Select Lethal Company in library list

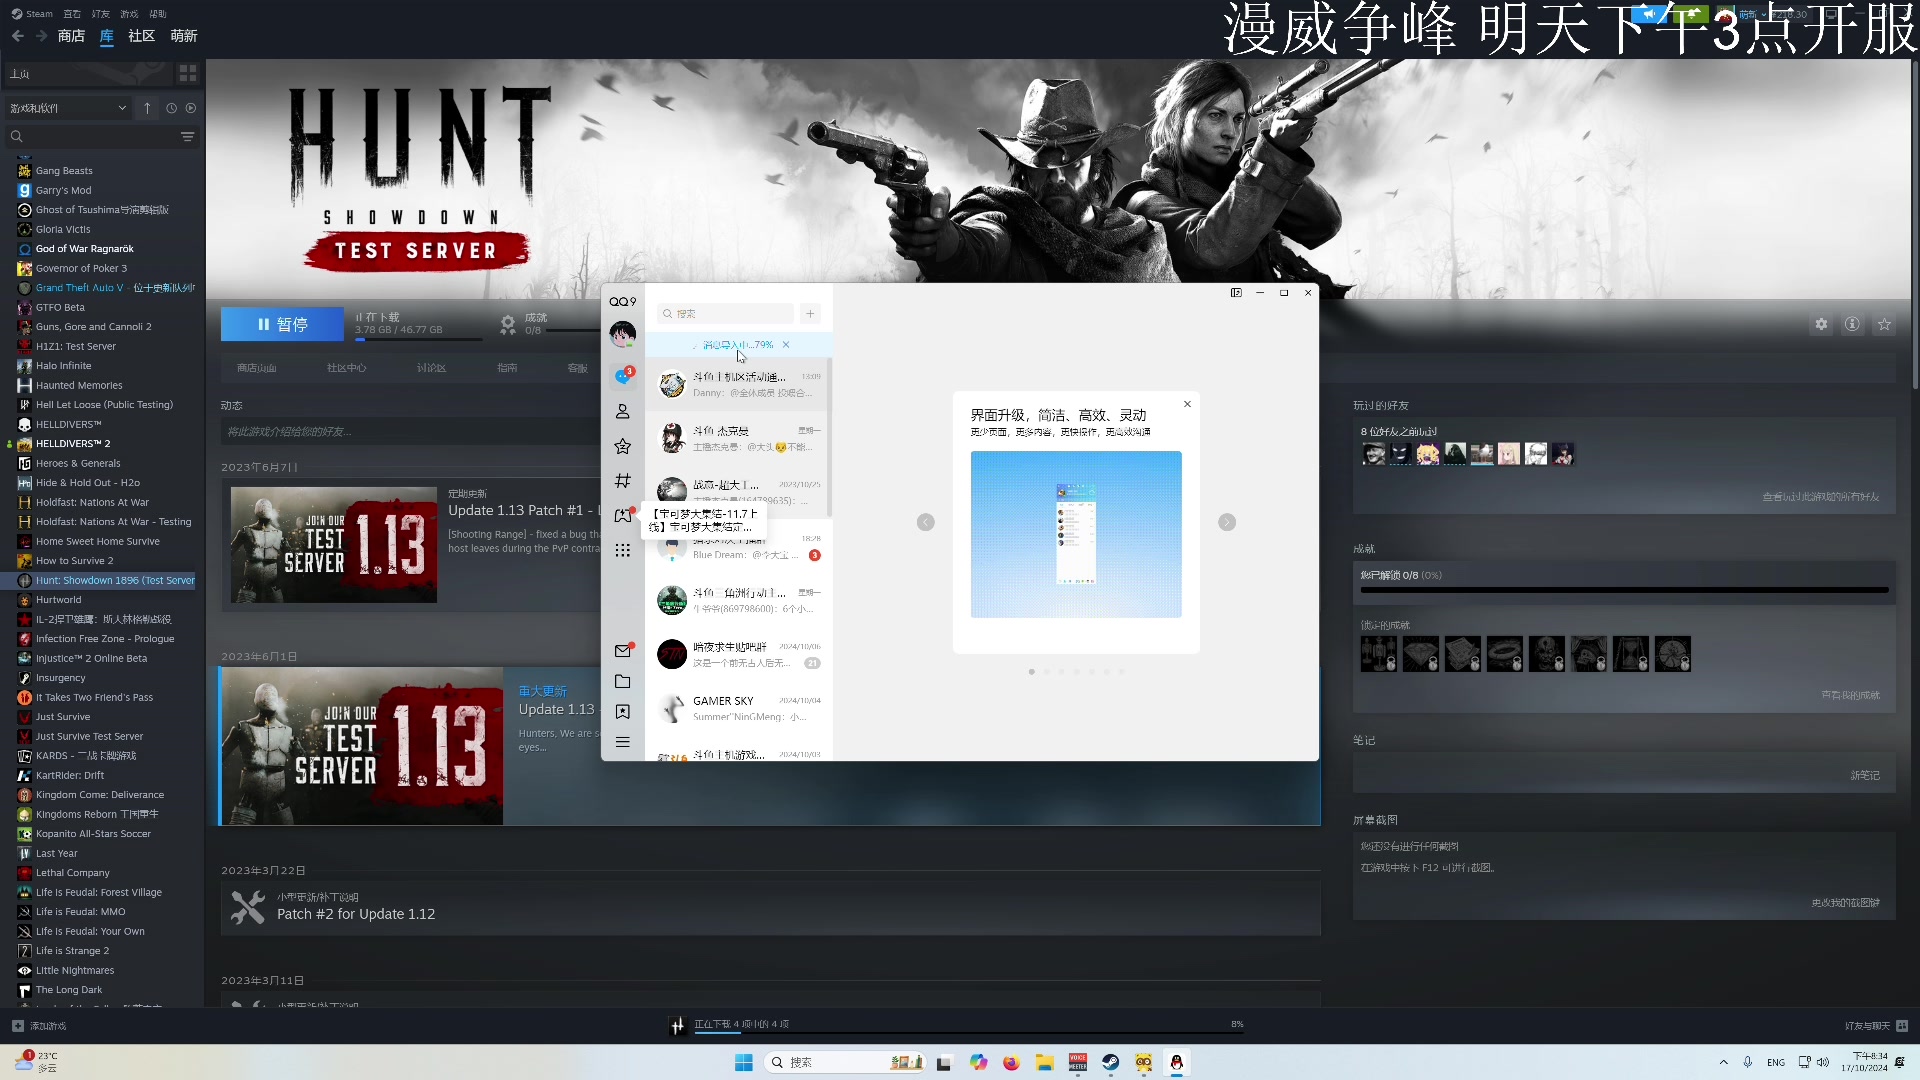point(73,873)
